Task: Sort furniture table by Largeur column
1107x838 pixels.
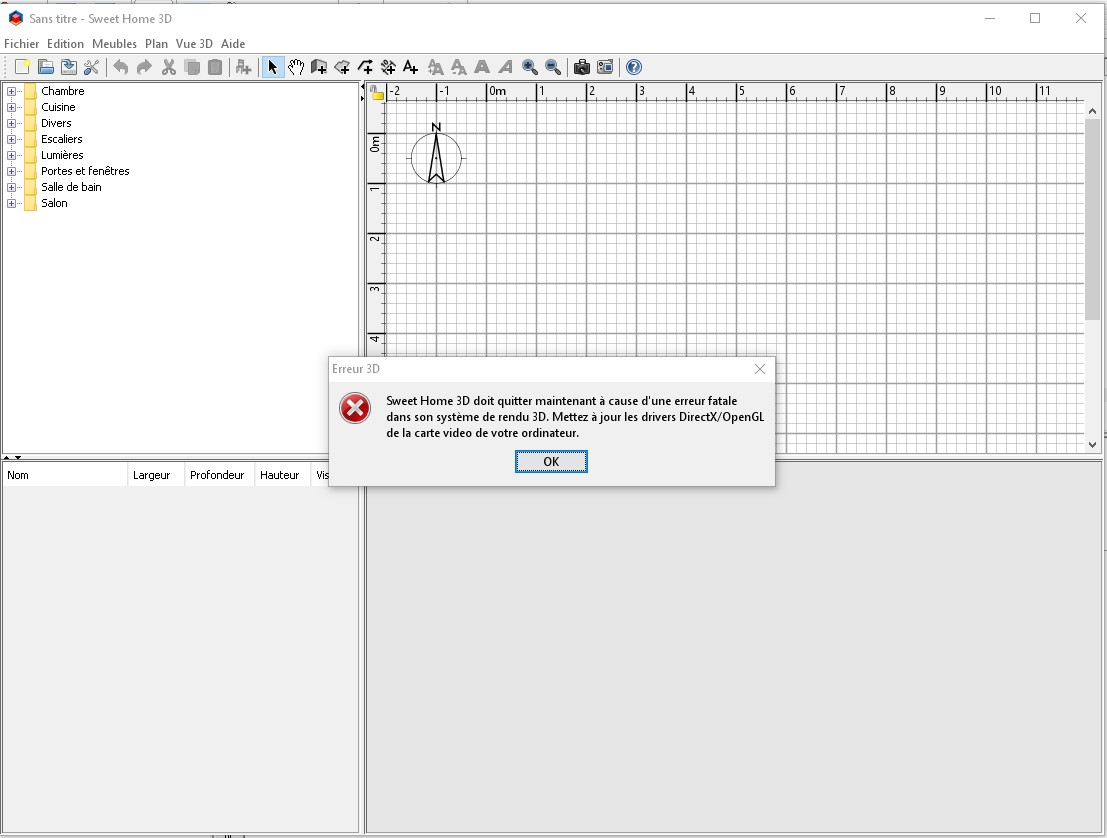Action: pyautogui.click(x=156, y=475)
